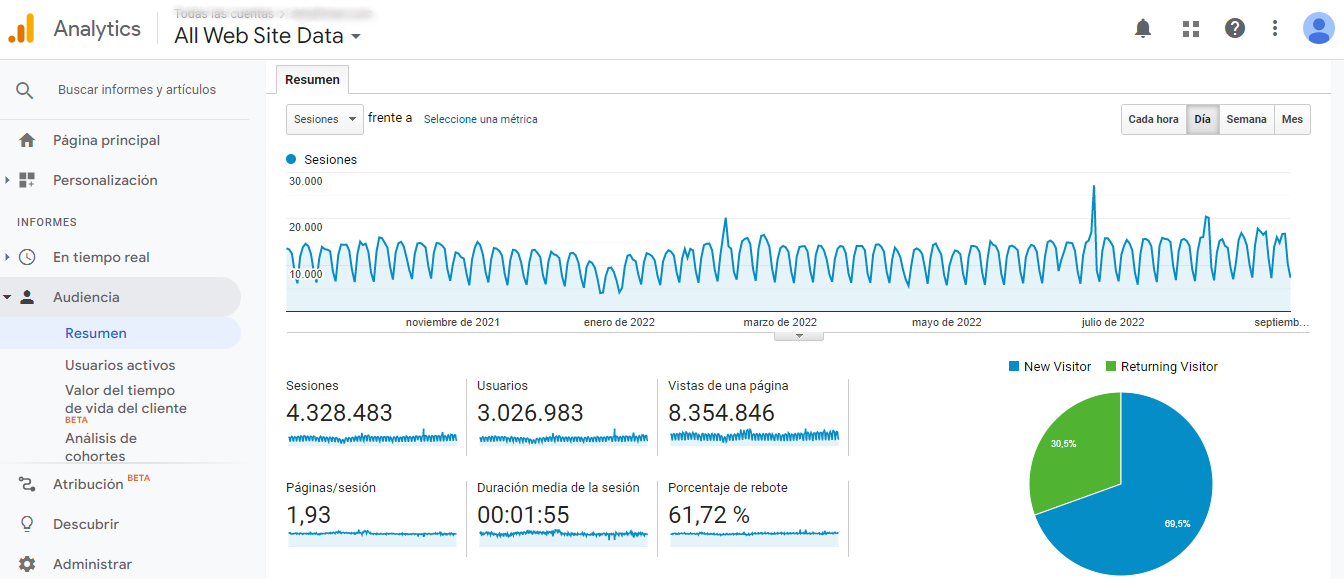The image size is (1344, 579).
Task: Click the Descubrir lightbulb icon
Action: coord(27,524)
